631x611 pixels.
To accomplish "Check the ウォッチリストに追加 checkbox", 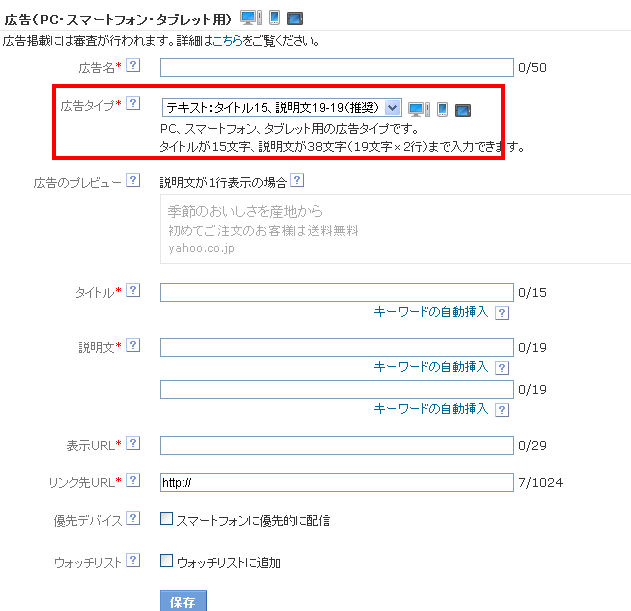I will pyautogui.click(x=166, y=560).
